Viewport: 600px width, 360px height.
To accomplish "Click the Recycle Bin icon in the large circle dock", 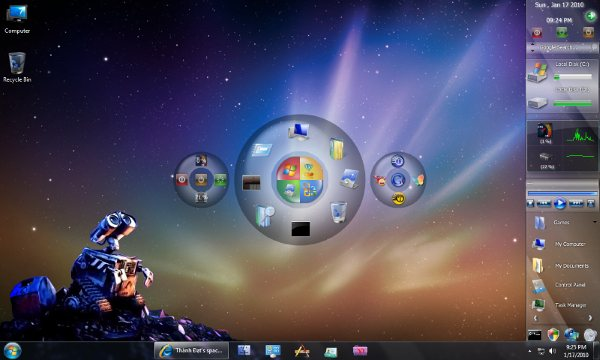I will pyautogui.click(x=338, y=212).
